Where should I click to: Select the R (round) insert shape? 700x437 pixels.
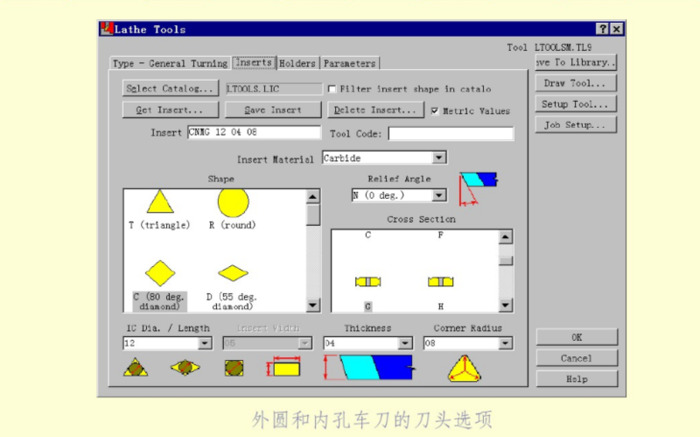pos(232,203)
